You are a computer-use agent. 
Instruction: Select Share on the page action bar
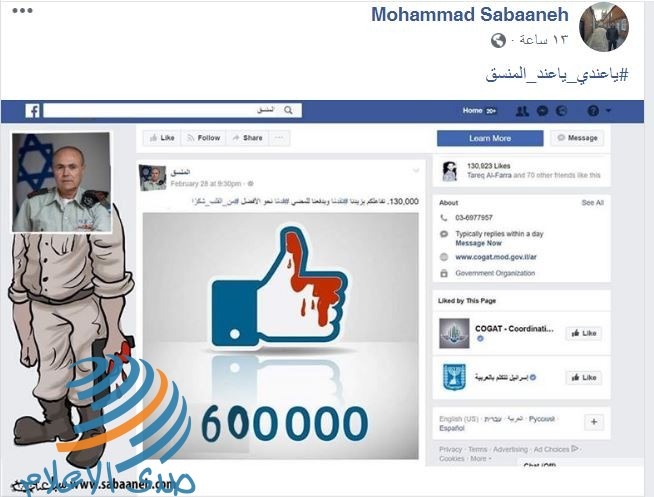[x=248, y=138]
